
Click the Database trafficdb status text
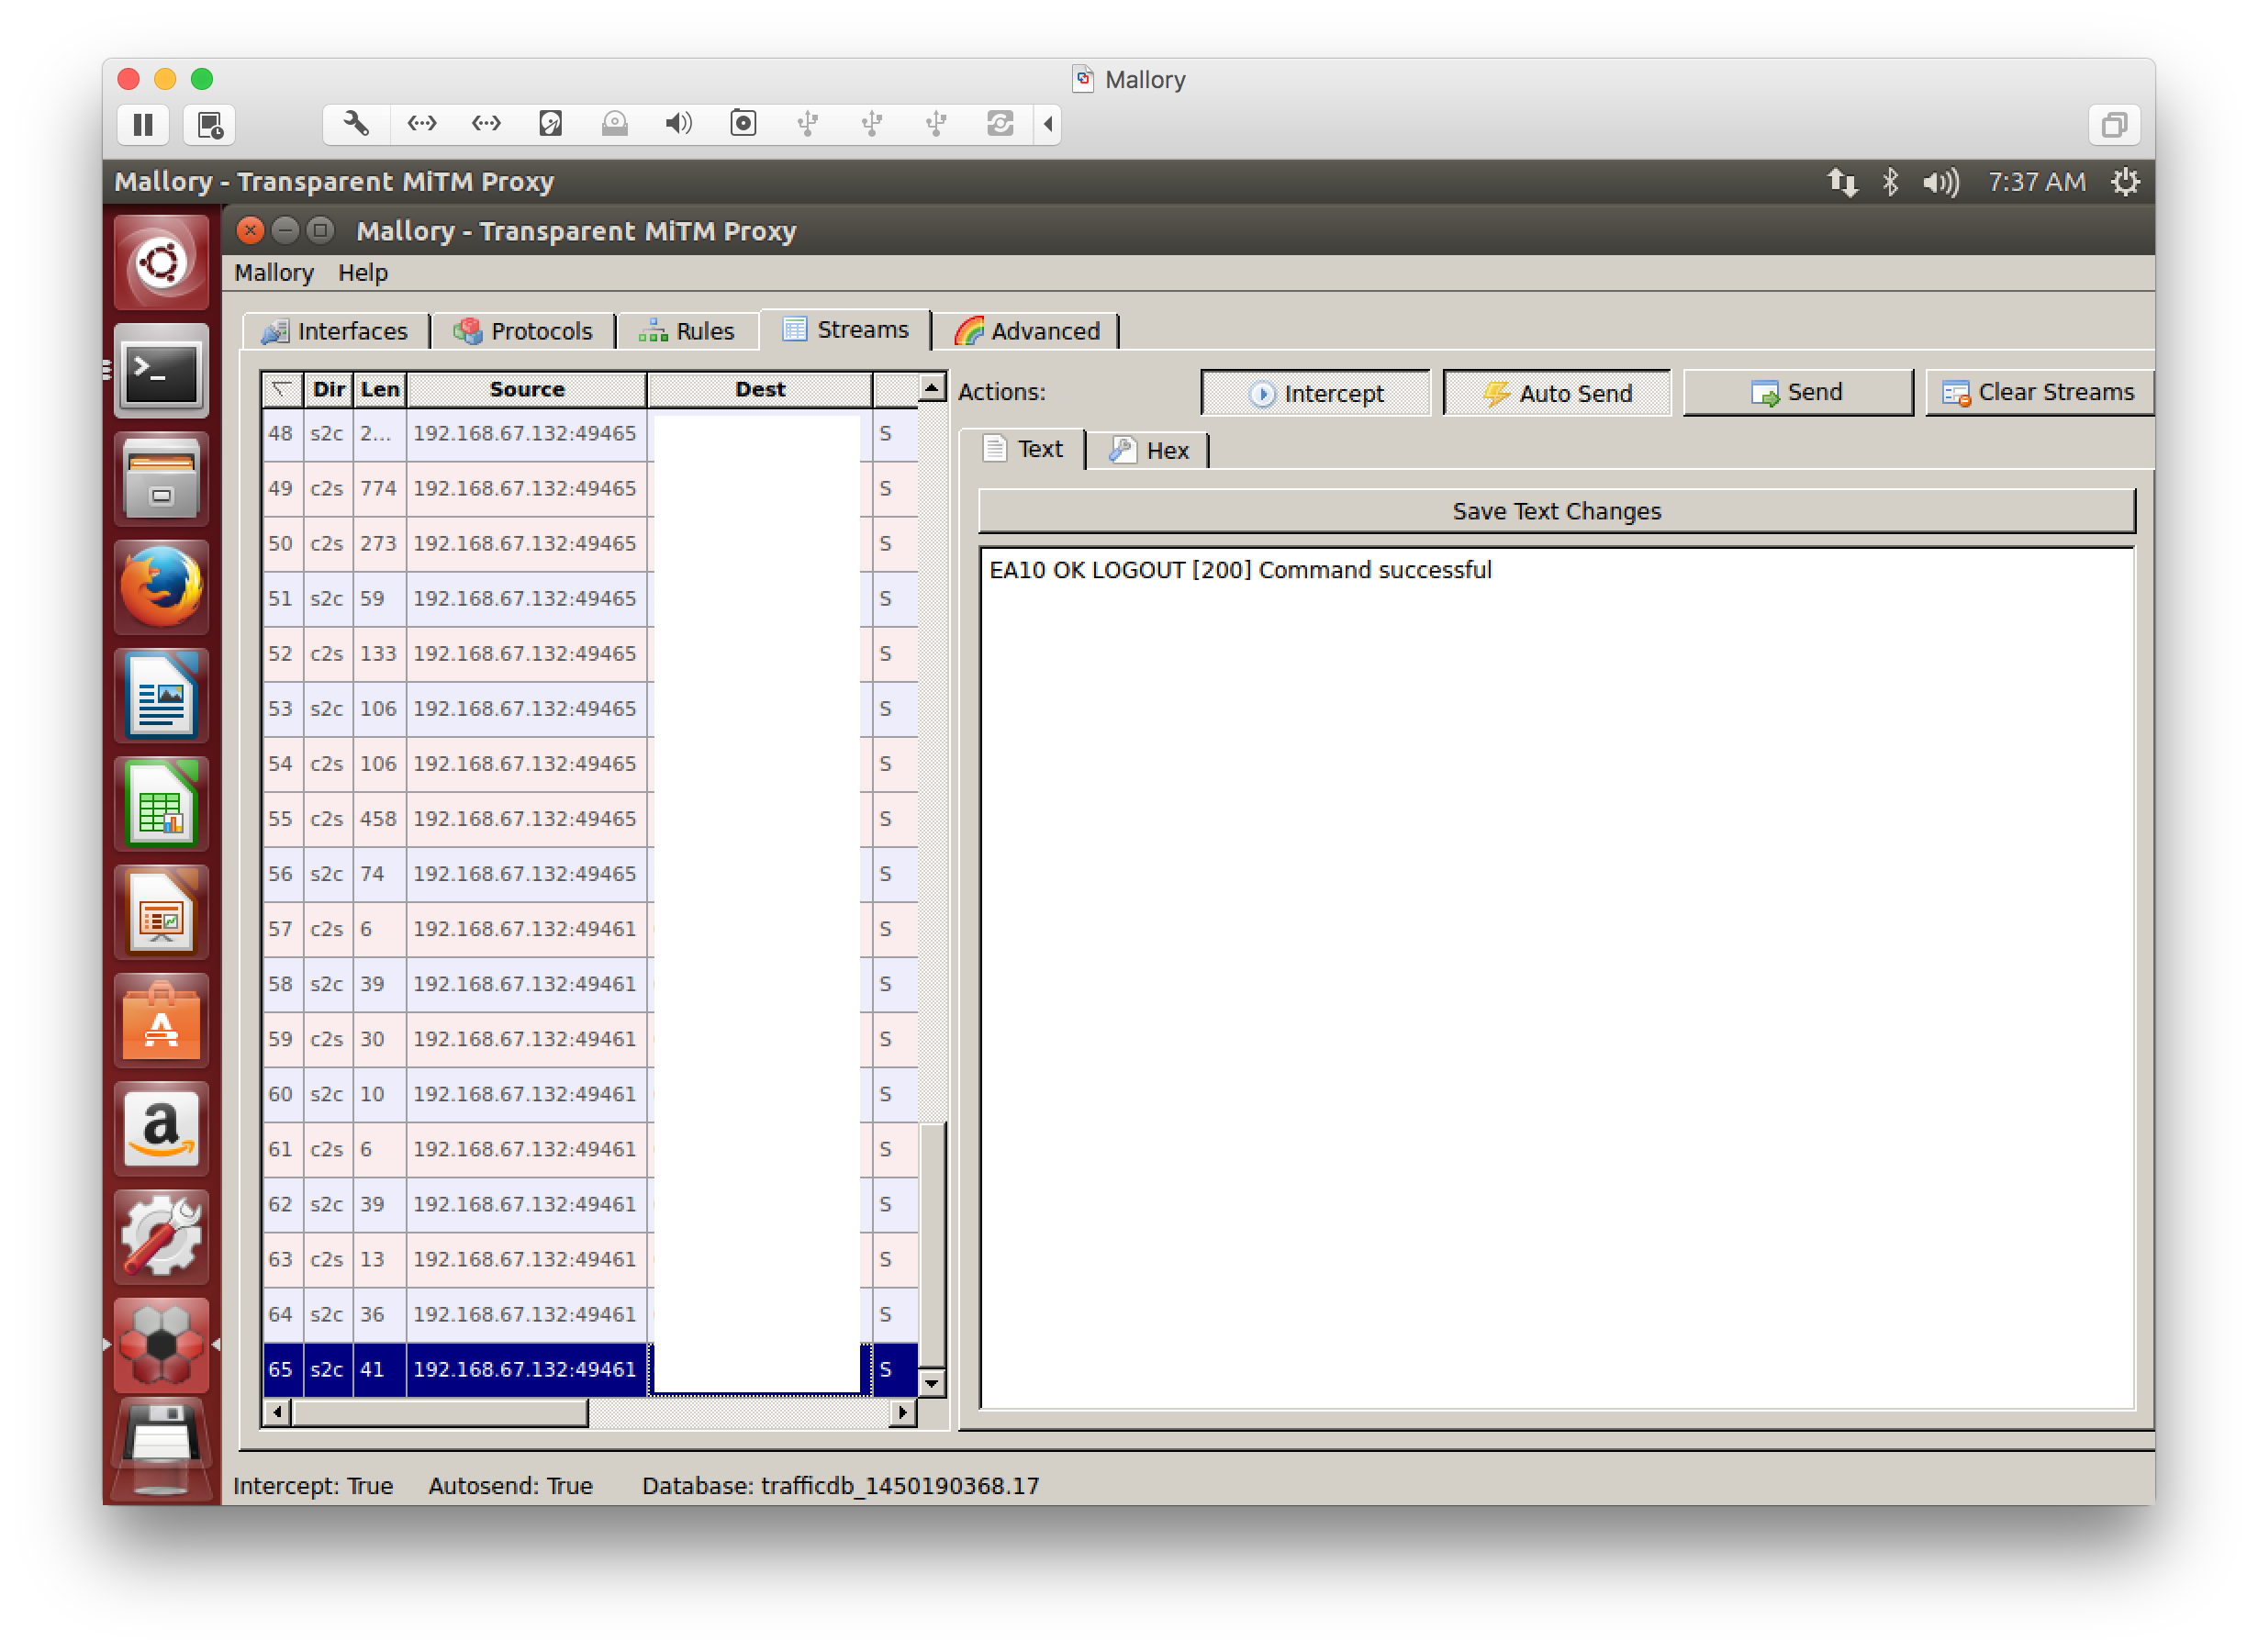click(x=840, y=1486)
